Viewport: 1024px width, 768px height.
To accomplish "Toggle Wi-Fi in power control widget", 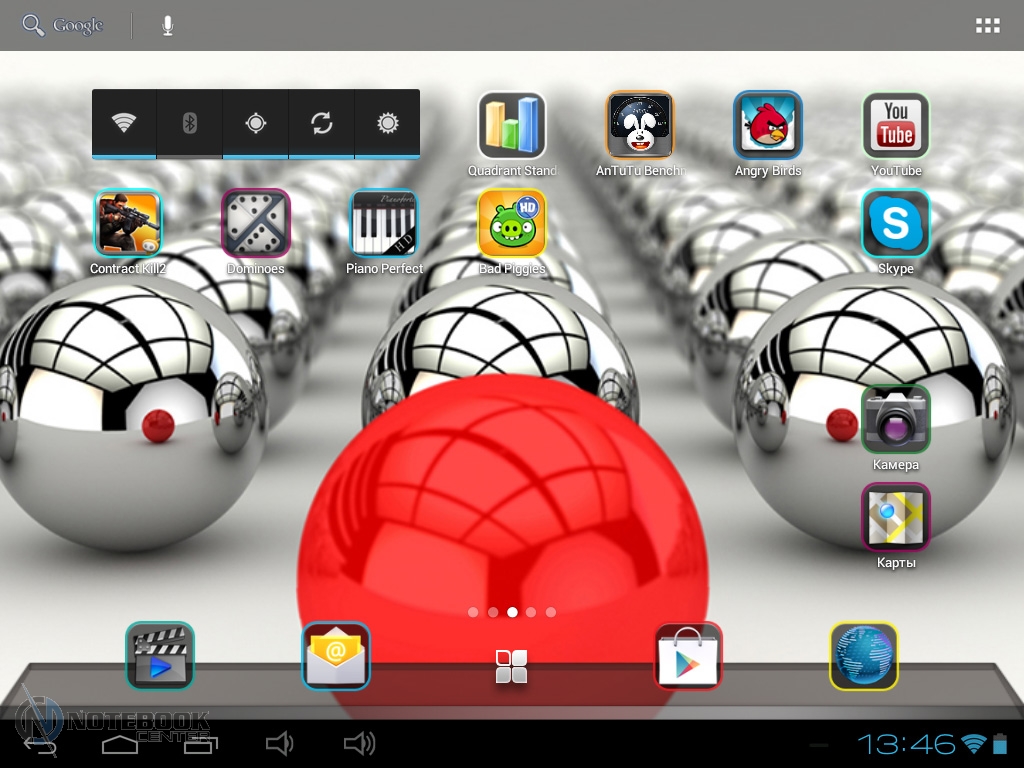I will [124, 124].
